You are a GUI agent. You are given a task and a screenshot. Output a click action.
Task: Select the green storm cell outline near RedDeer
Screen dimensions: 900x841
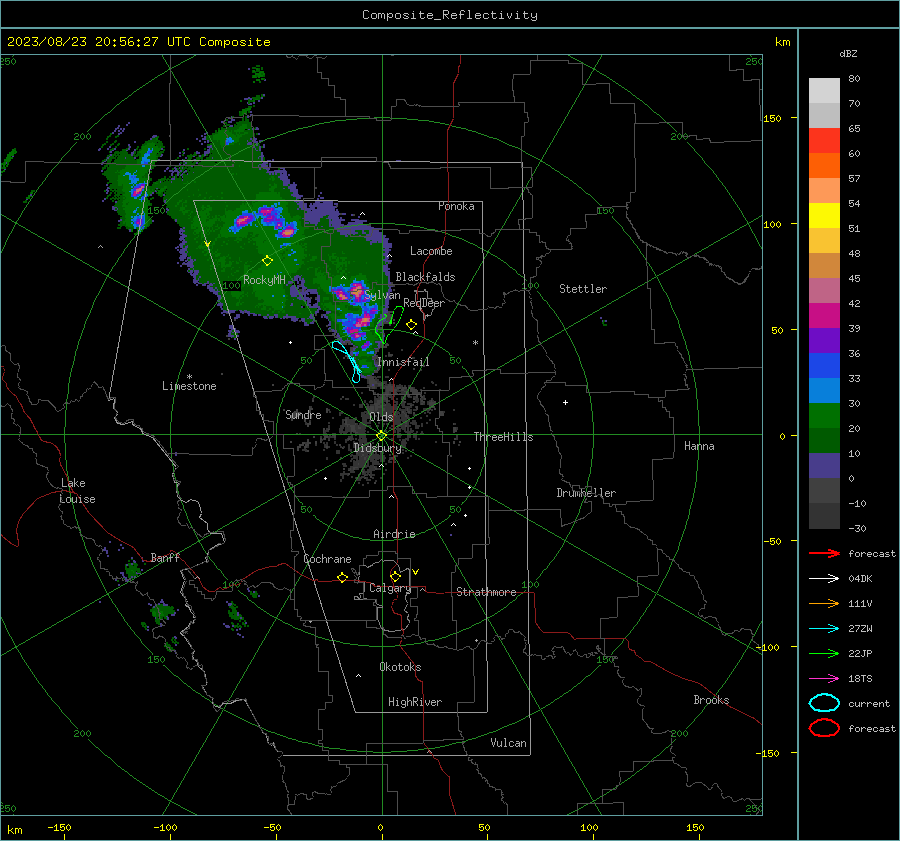389,325
